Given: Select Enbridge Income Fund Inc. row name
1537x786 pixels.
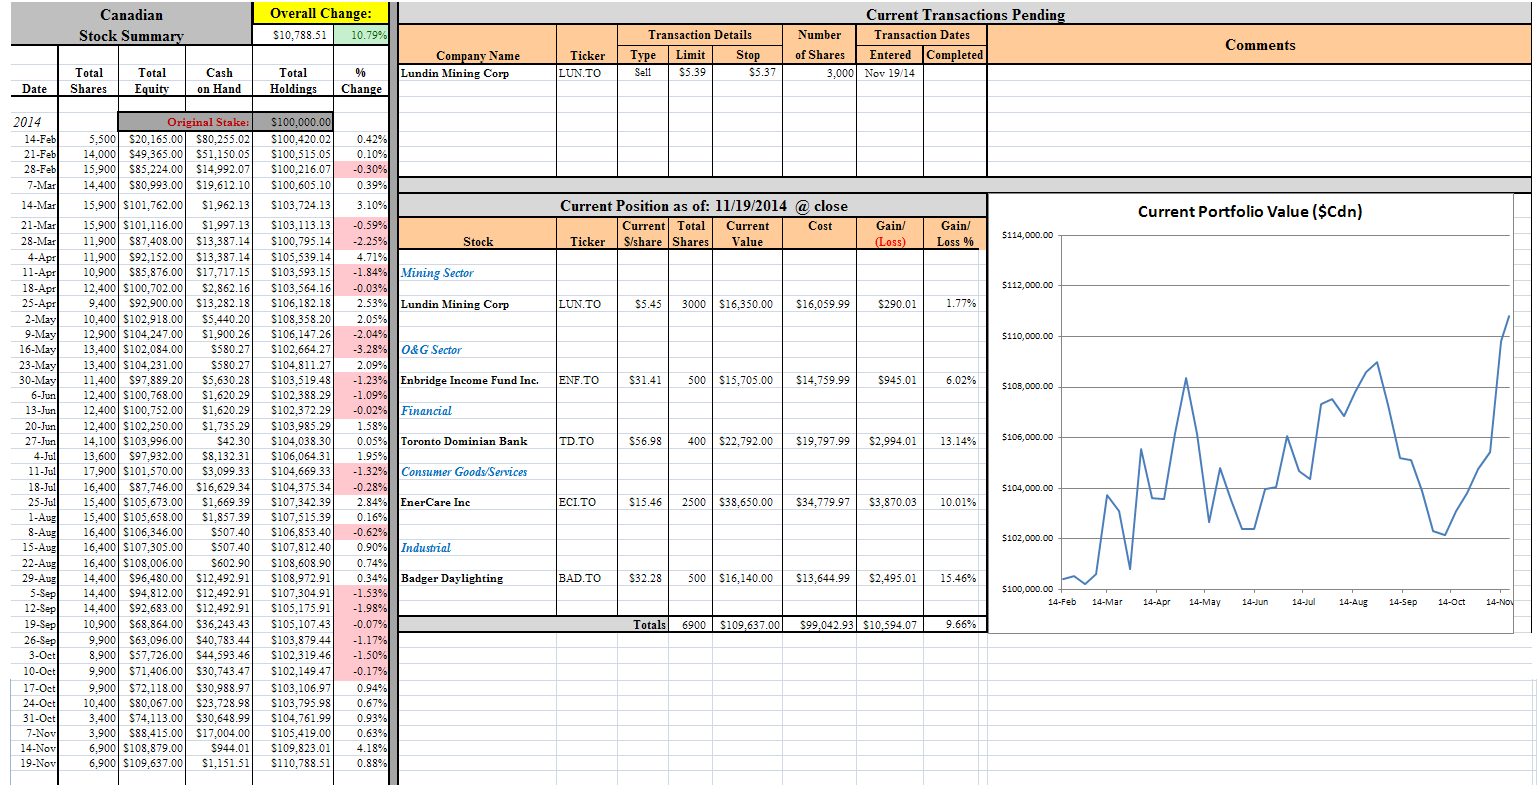Looking at the screenshot, I should coord(470,380).
